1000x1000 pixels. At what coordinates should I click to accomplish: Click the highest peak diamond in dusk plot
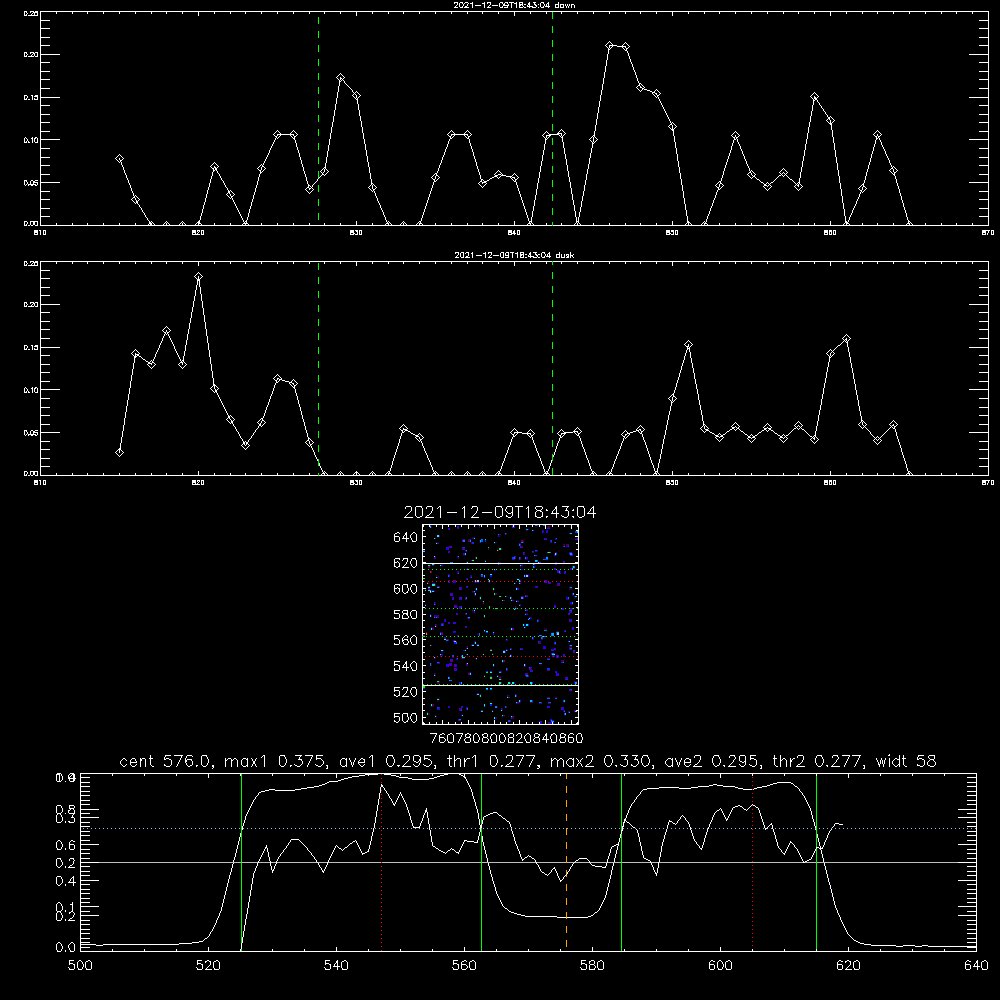point(198,277)
